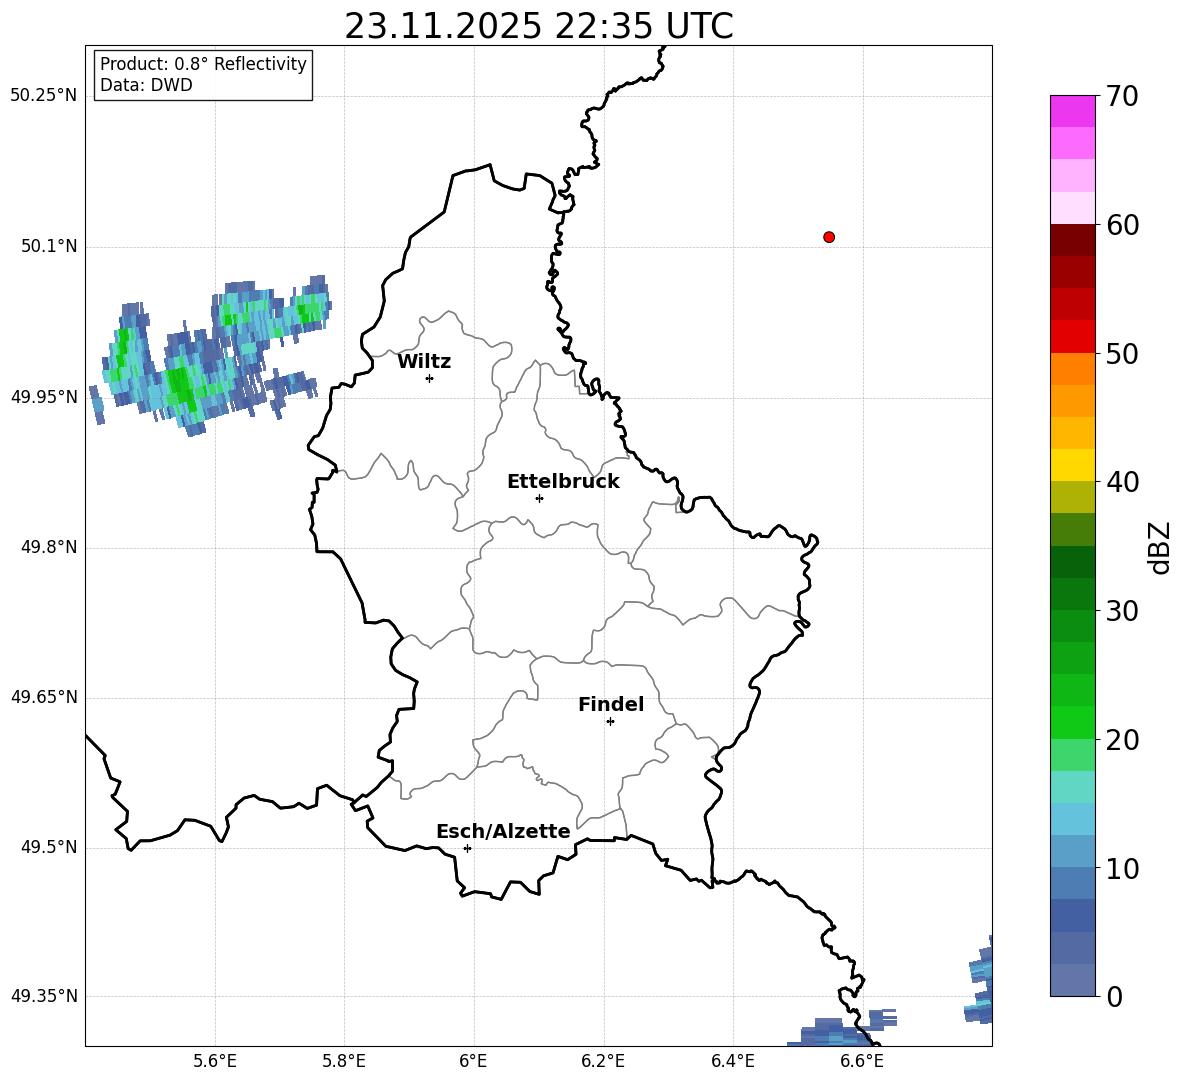Screen dimensions: 1184x1081
Task: Click the yellow swatch just above 40
Action: (1073, 465)
